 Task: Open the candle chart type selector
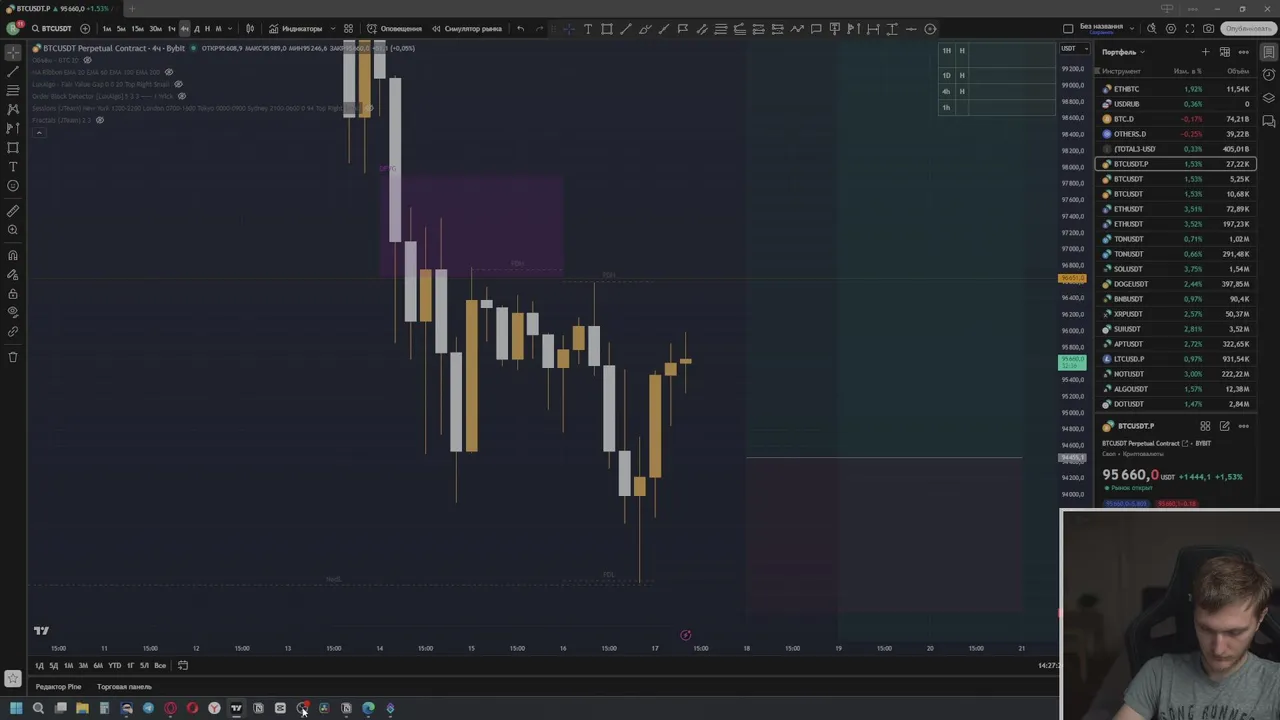click(250, 28)
